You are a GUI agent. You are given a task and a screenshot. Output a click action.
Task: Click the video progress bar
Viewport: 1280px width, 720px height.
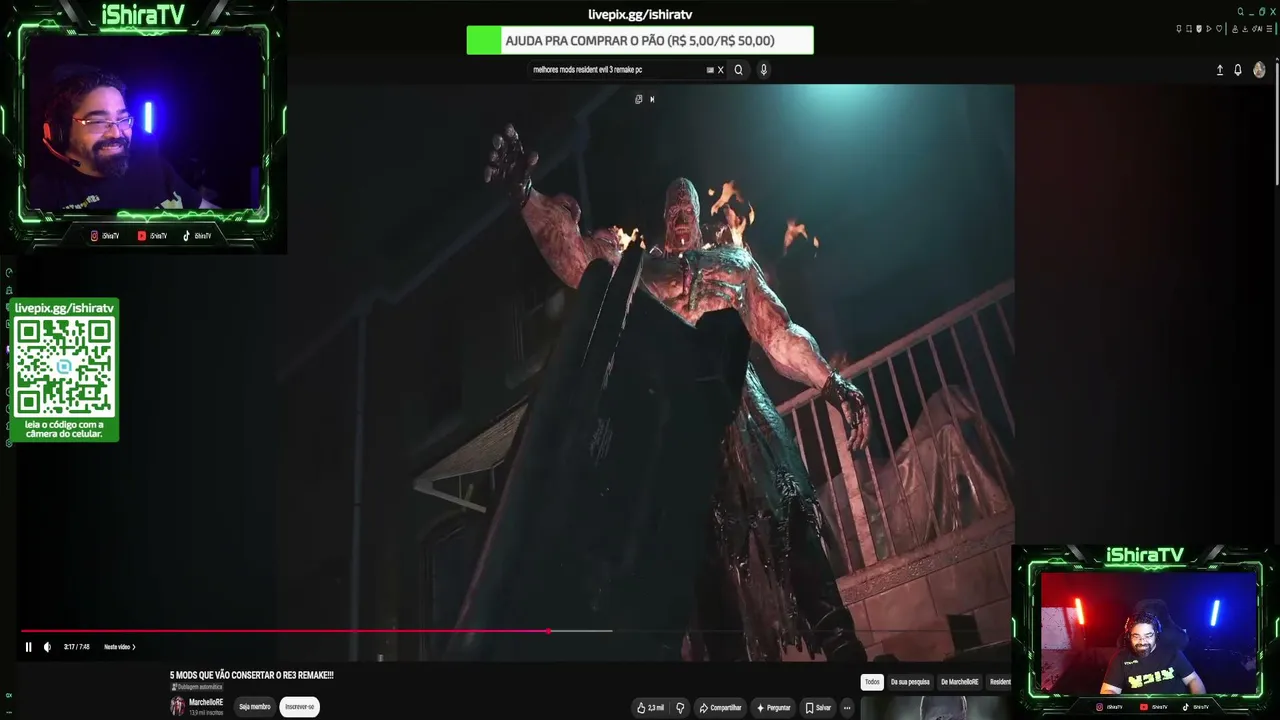[517, 631]
